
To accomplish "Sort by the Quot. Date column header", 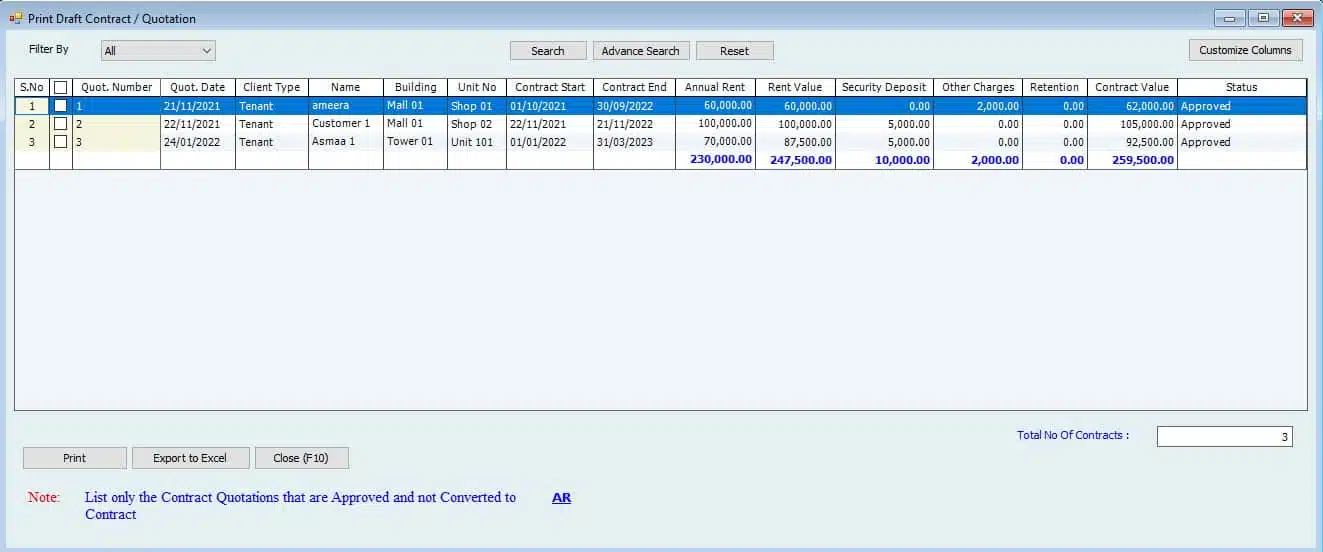I will pos(197,87).
